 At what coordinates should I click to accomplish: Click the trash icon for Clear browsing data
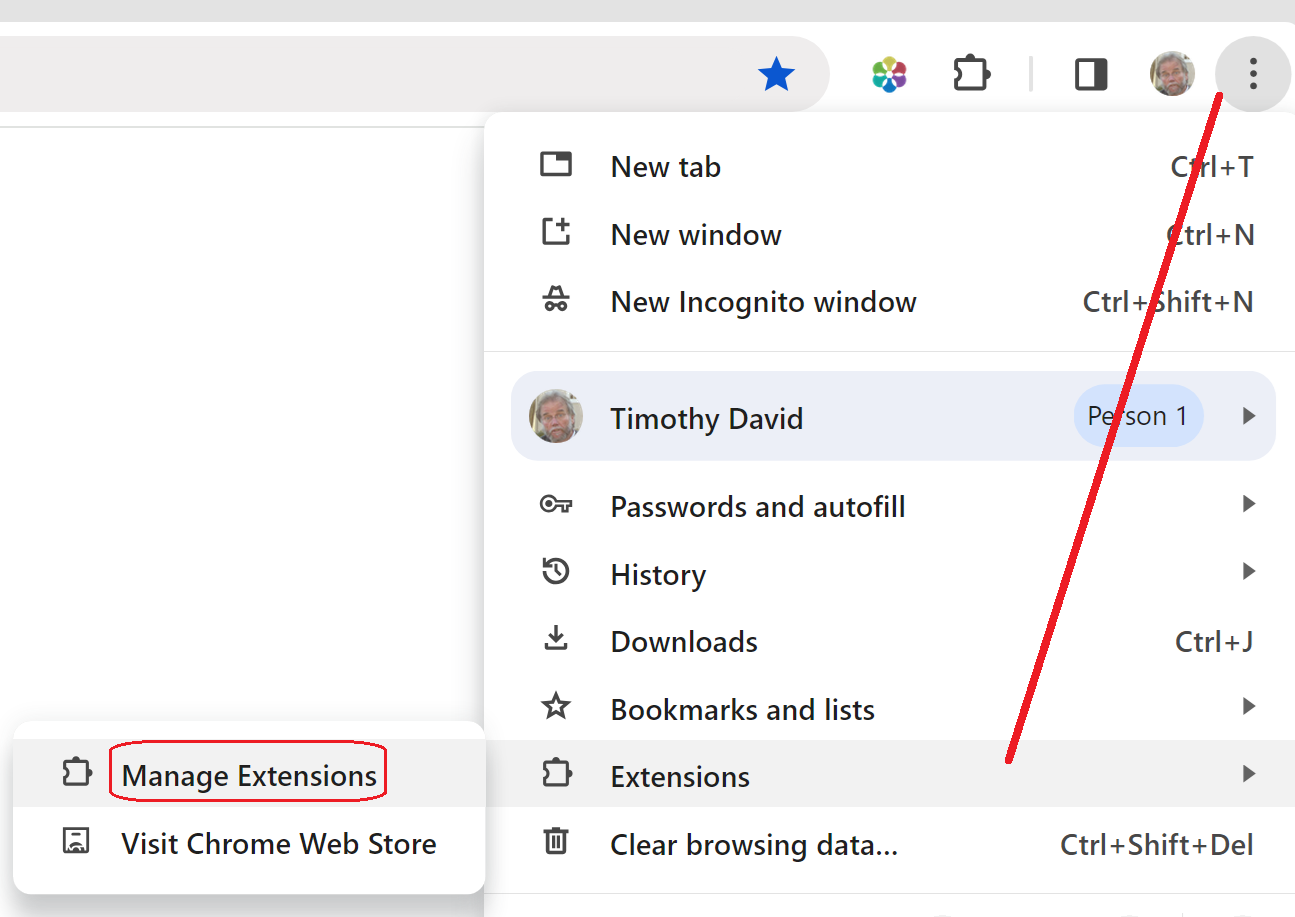(556, 843)
